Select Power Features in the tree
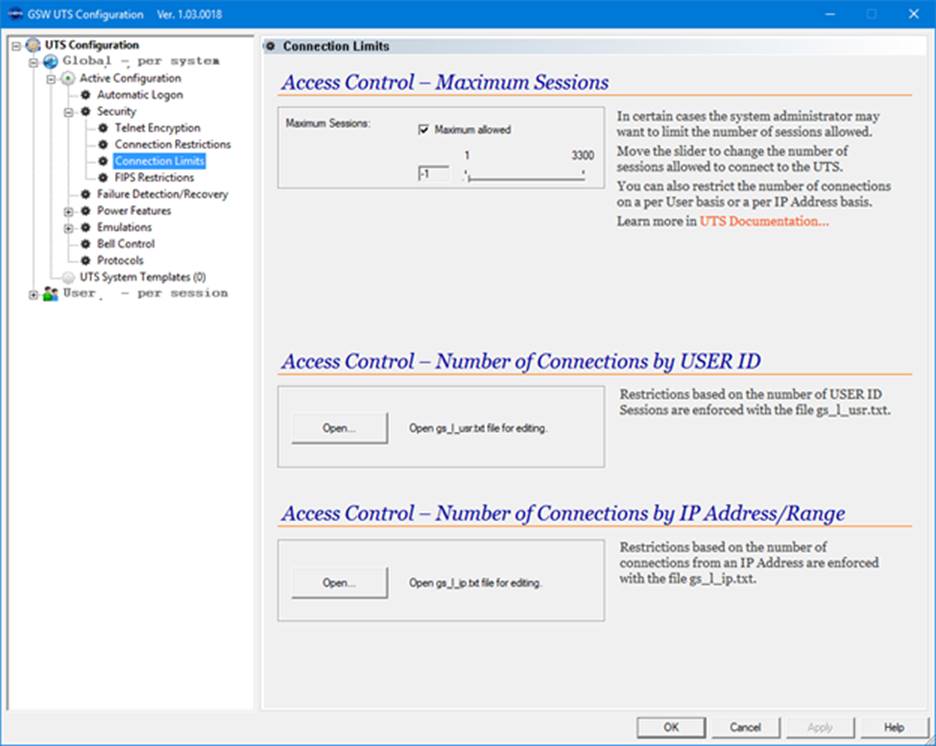Viewport: 936px width, 746px height. pyautogui.click(x=134, y=211)
